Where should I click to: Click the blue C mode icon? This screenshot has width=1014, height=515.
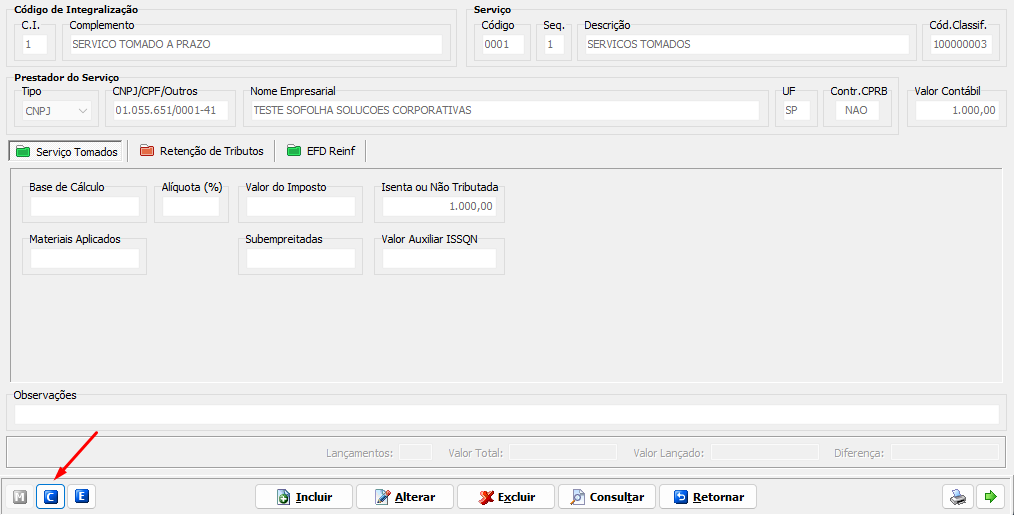[x=51, y=496]
